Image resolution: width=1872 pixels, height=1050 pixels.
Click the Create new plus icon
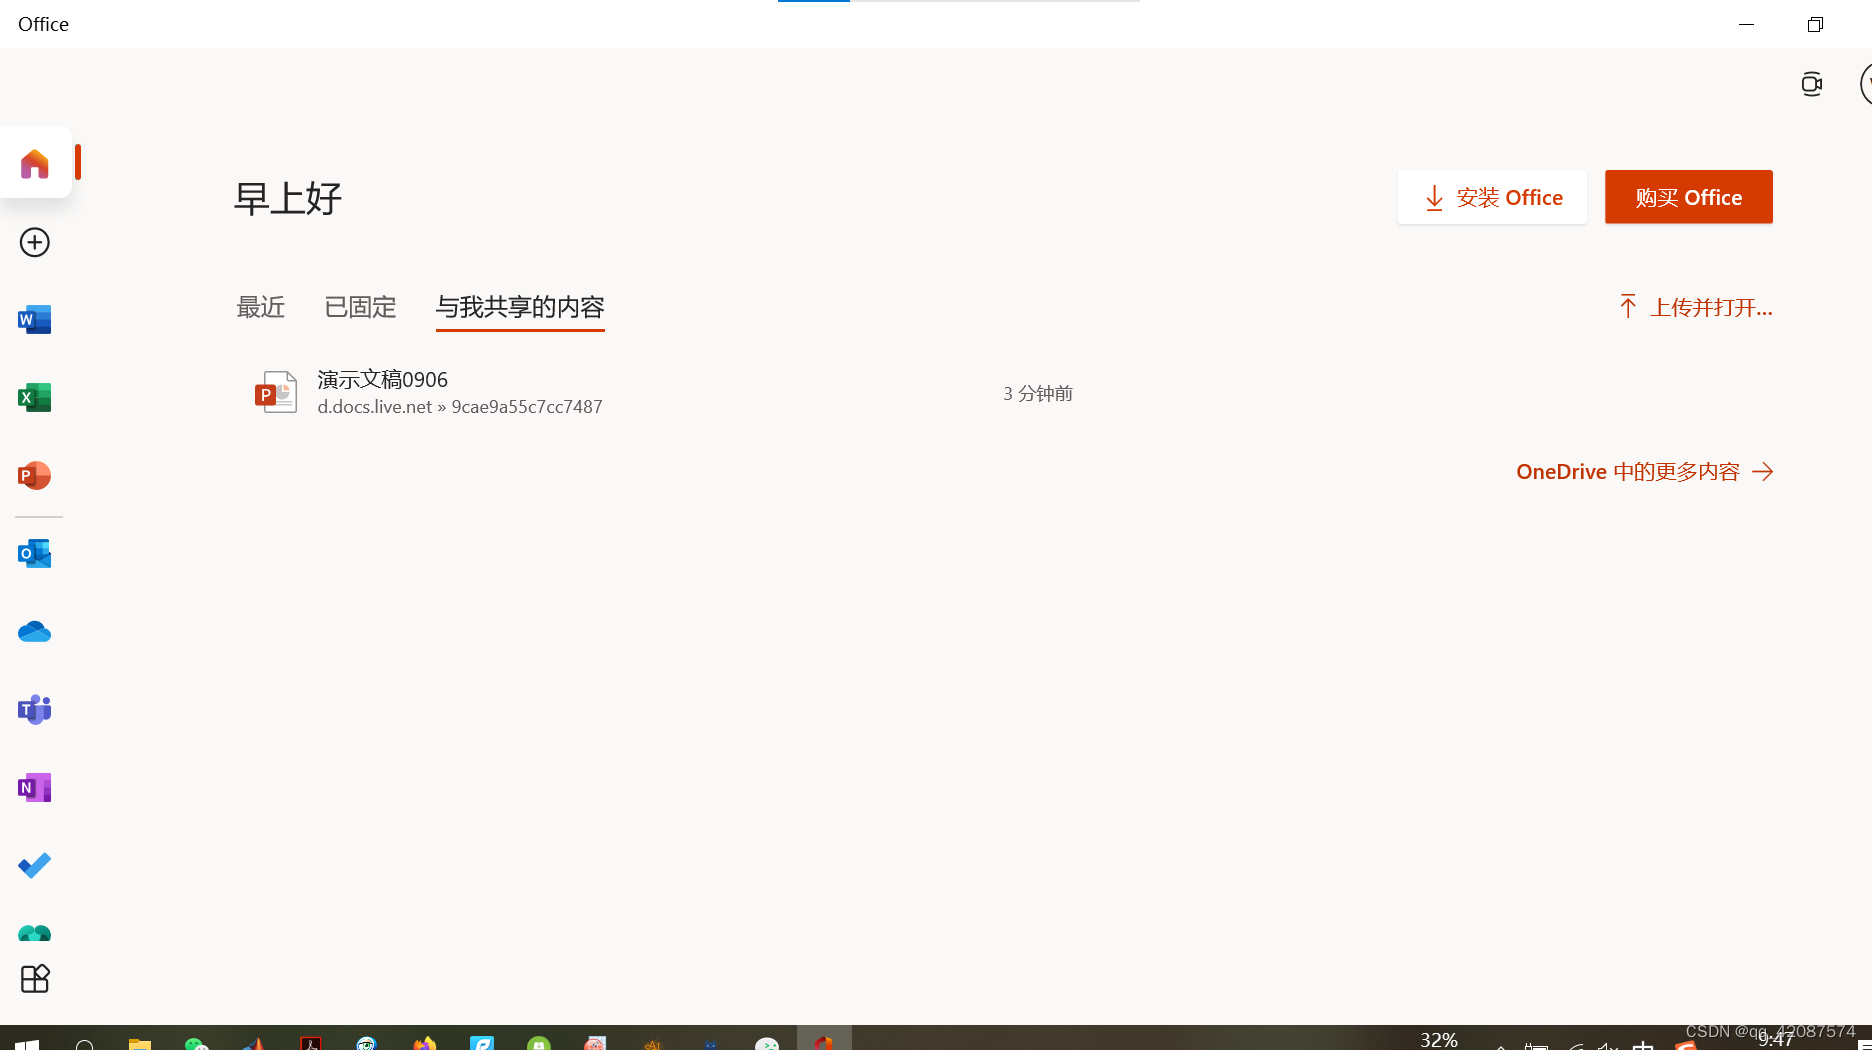(x=35, y=242)
